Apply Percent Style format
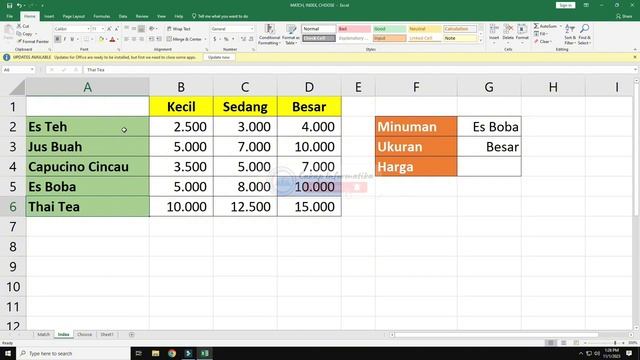The width and height of the screenshot is (640, 360). [x=226, y=39]
